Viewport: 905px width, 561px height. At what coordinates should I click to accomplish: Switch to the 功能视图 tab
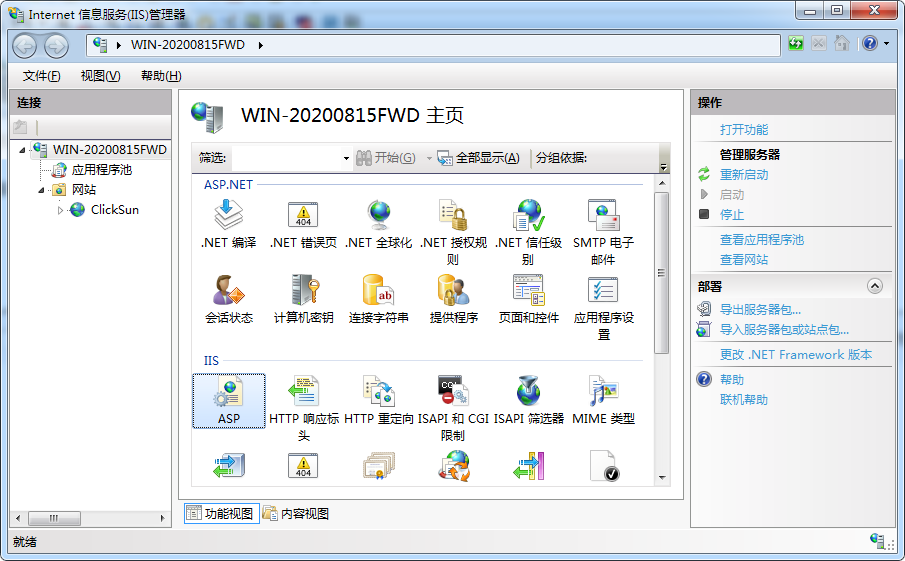222,513
